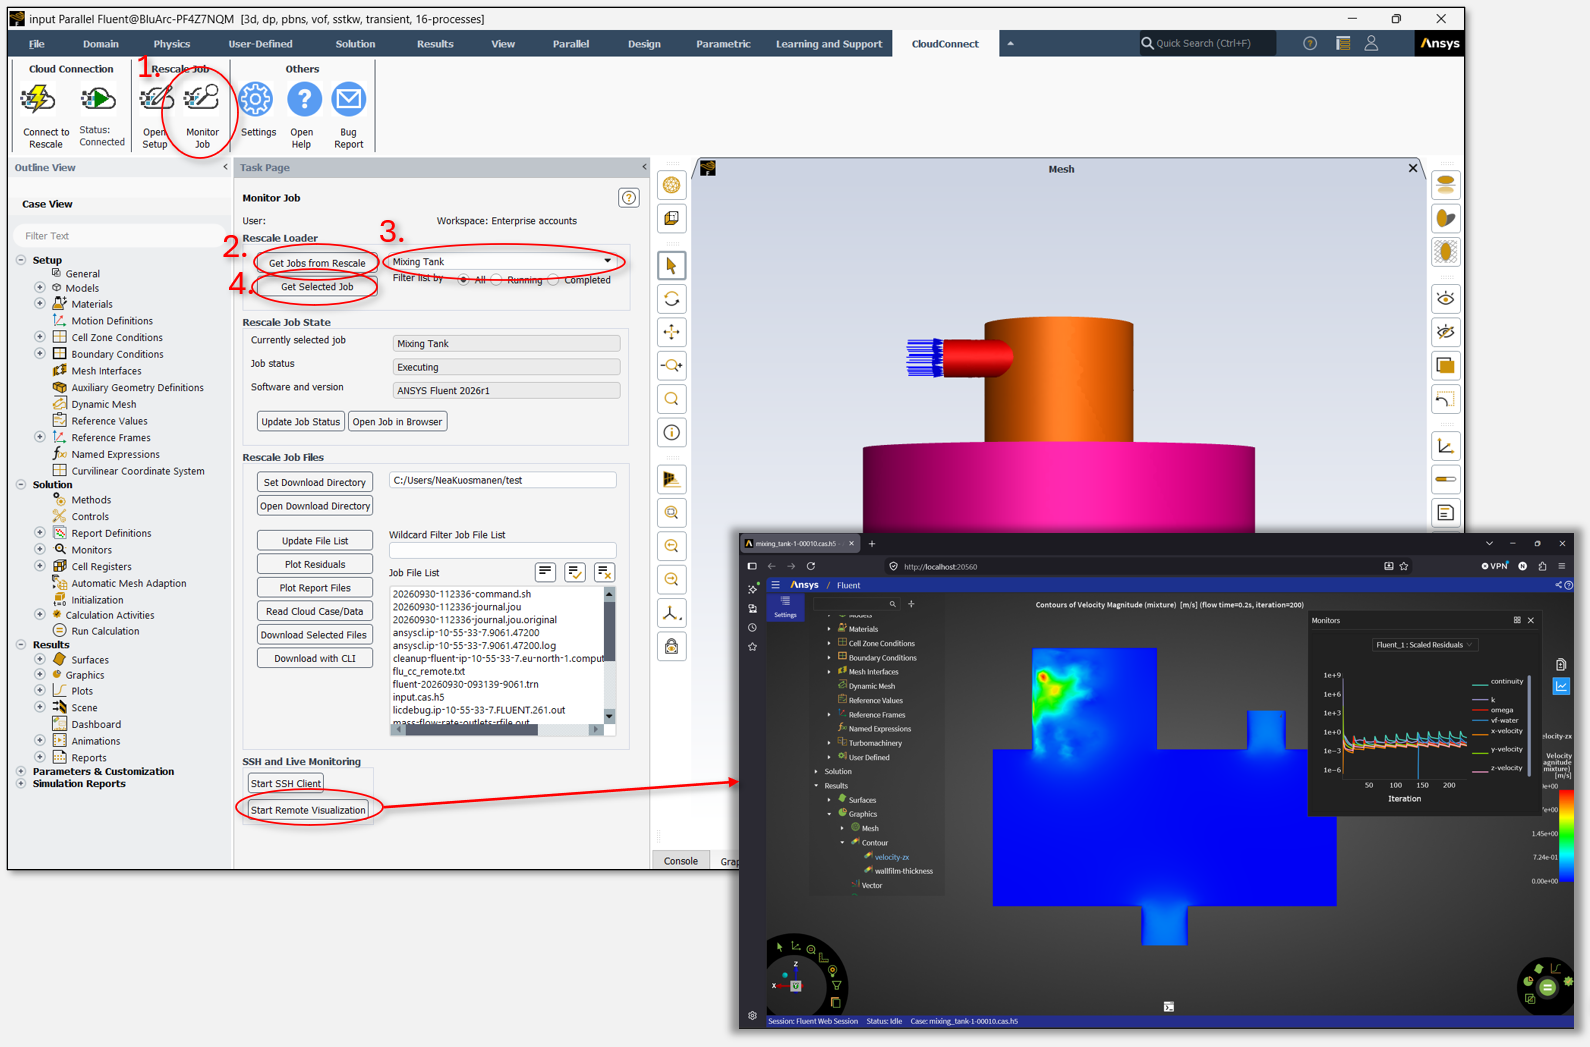Select the Completed filter radio button
The width and height of the screenshot is (1590, 1047).
click(553, 281)
